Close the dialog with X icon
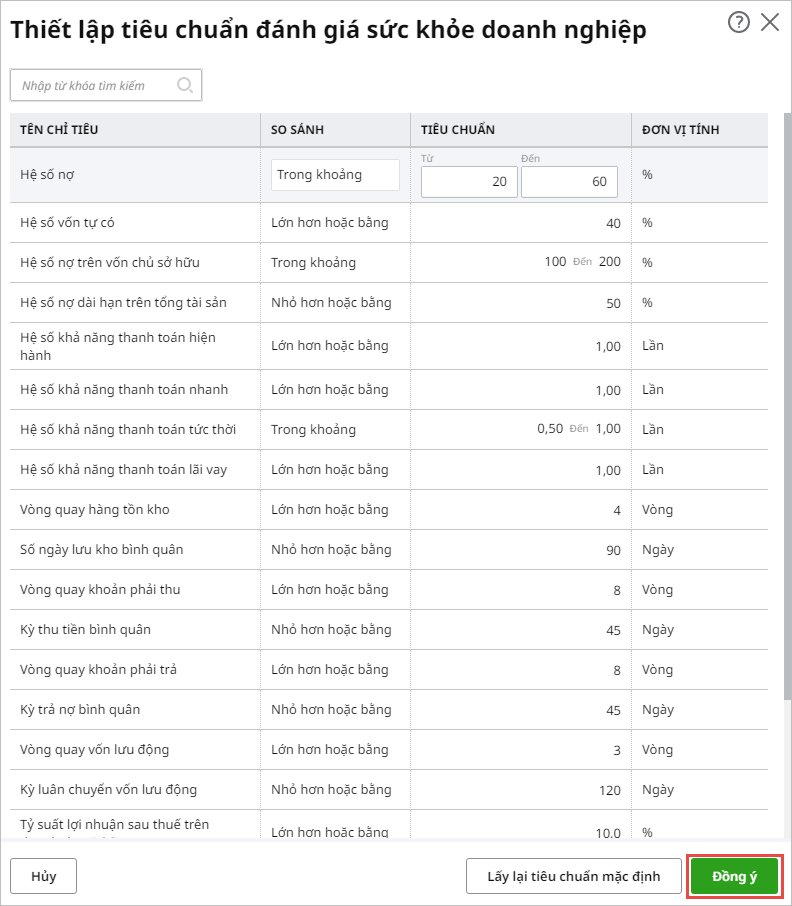Viewport: 792px width, 906px height. pyautogui.click(x=770, y=23)
